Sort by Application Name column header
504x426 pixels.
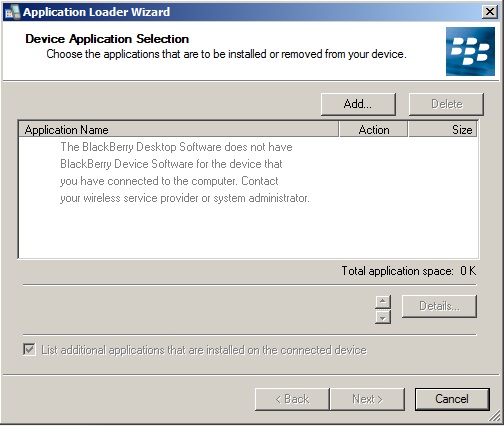(179, 129)
